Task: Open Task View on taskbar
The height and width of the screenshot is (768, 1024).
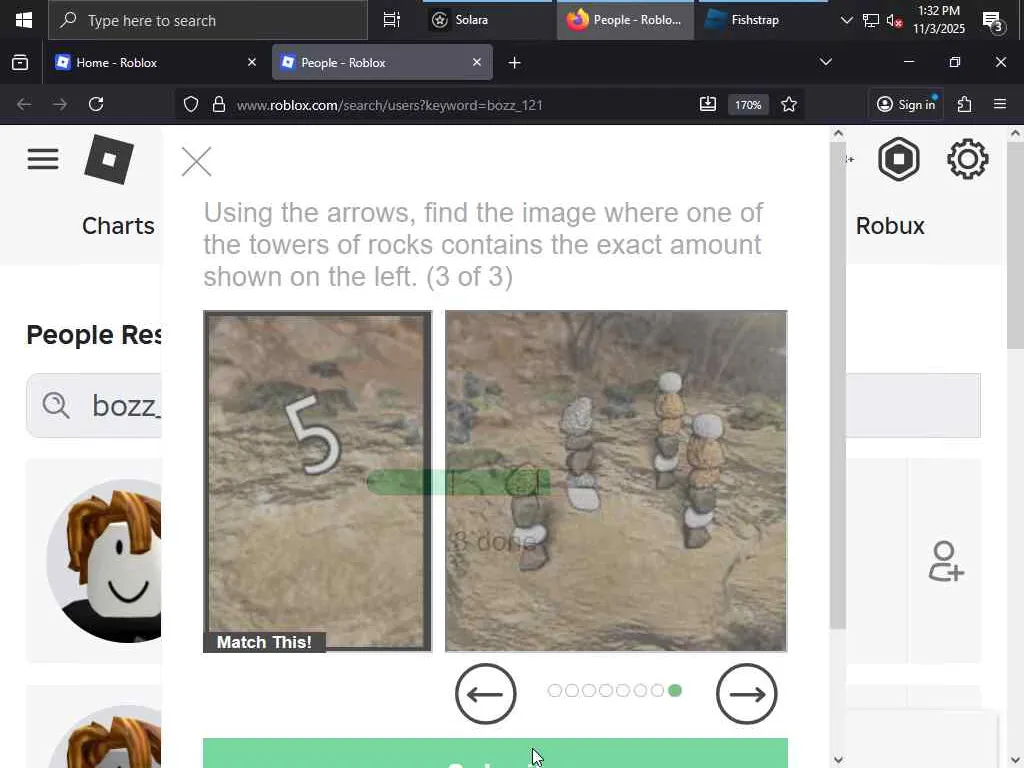Action: tap(392, 20)
